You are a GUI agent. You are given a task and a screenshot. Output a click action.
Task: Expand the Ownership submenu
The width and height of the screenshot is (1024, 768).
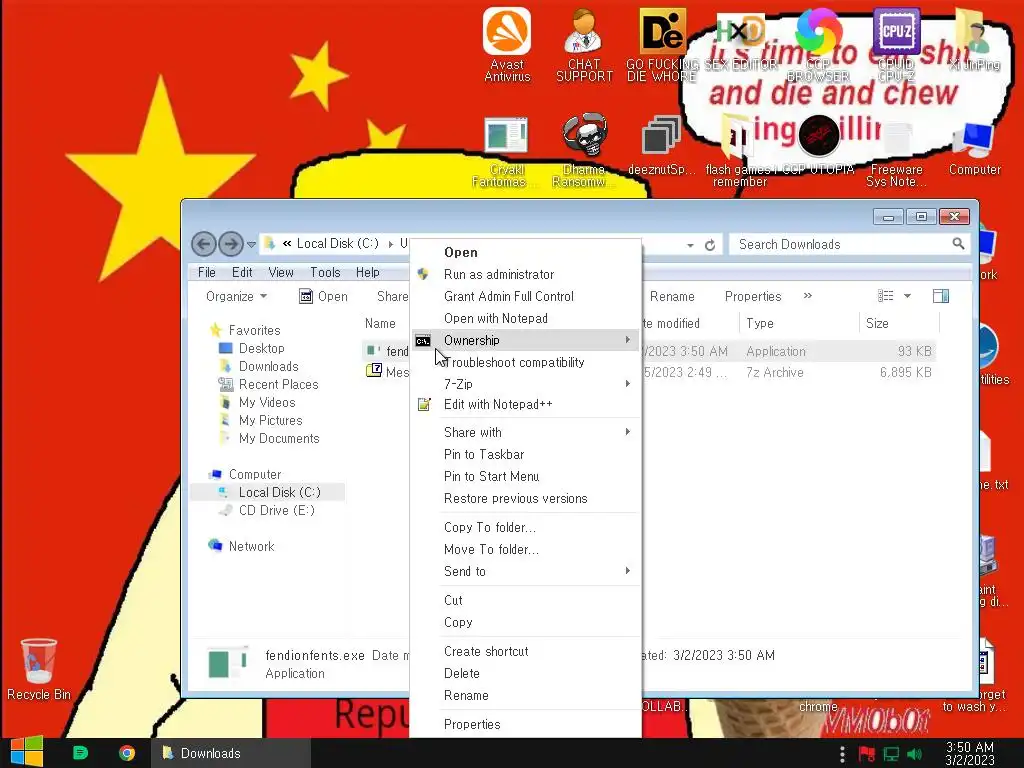526,340
